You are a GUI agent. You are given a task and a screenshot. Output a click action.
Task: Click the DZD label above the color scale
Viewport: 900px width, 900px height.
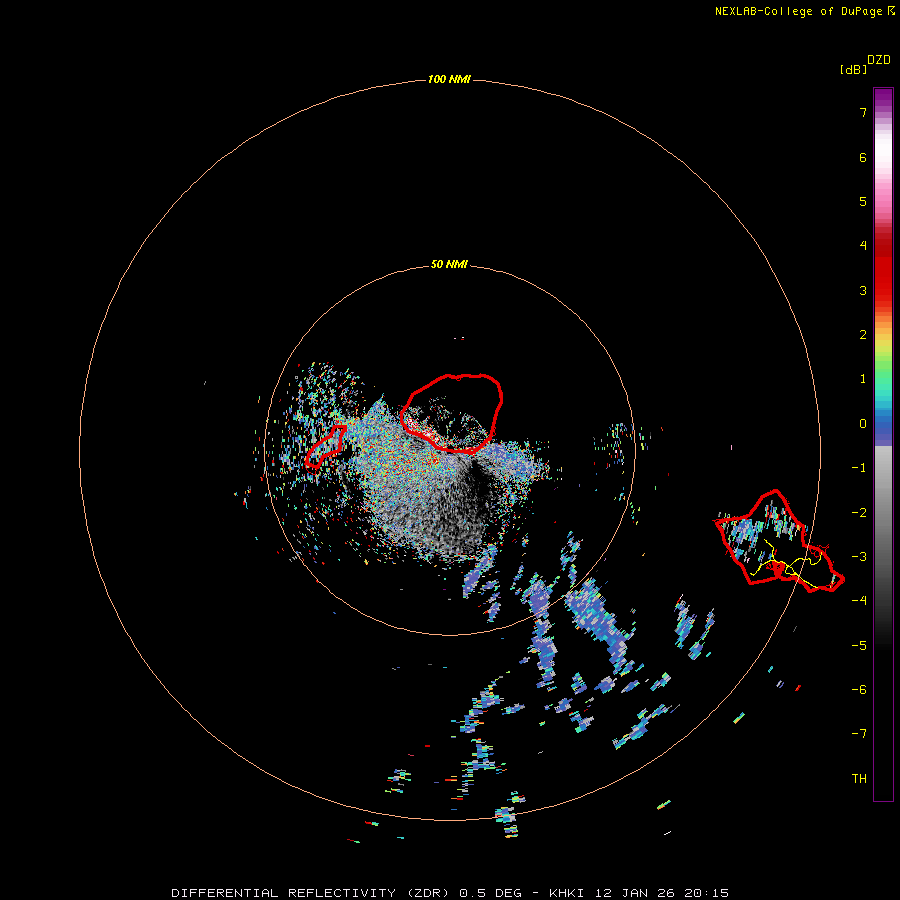point(879,60)
